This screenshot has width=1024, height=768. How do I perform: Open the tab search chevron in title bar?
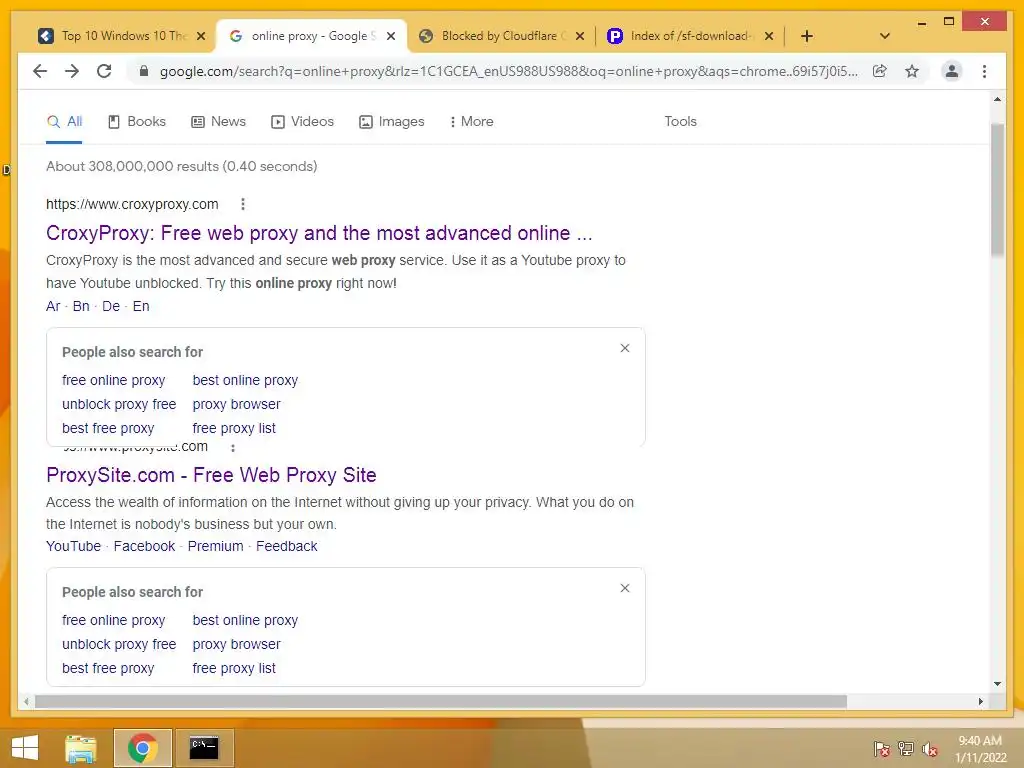coord(885,36)
